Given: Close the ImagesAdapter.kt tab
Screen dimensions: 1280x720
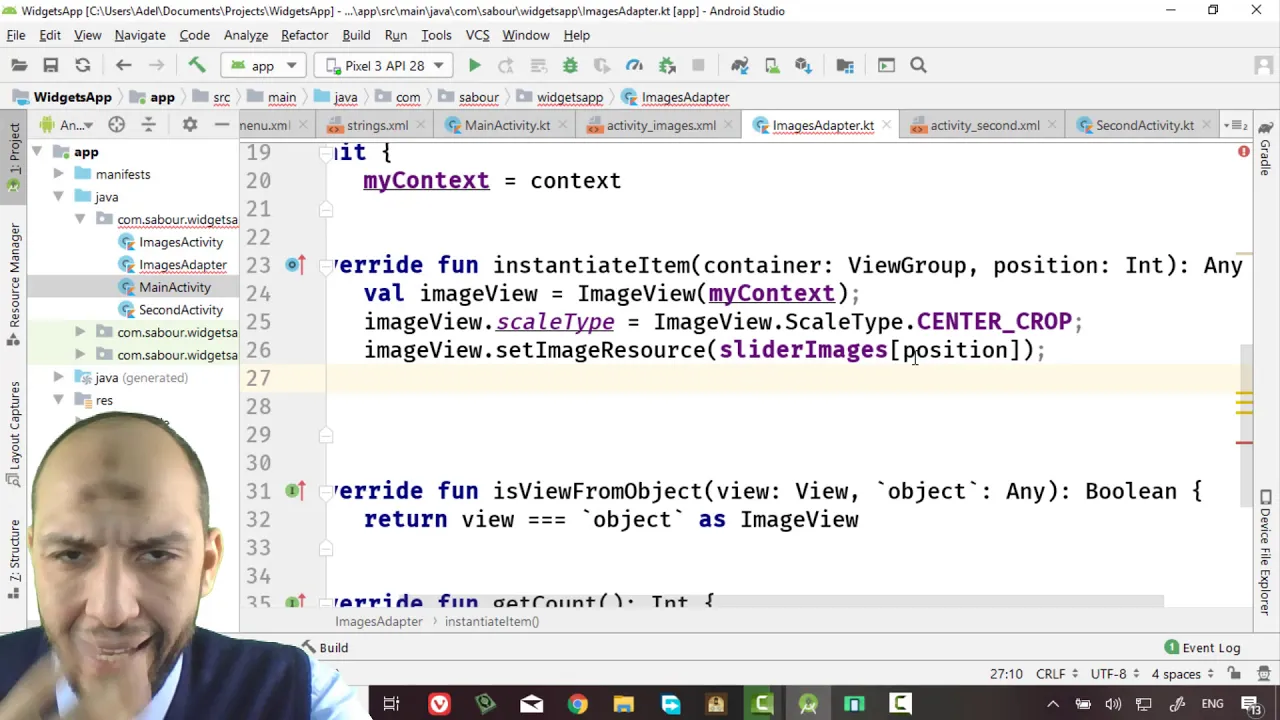Looking at the screenshot, I should [x=888, y=125].
